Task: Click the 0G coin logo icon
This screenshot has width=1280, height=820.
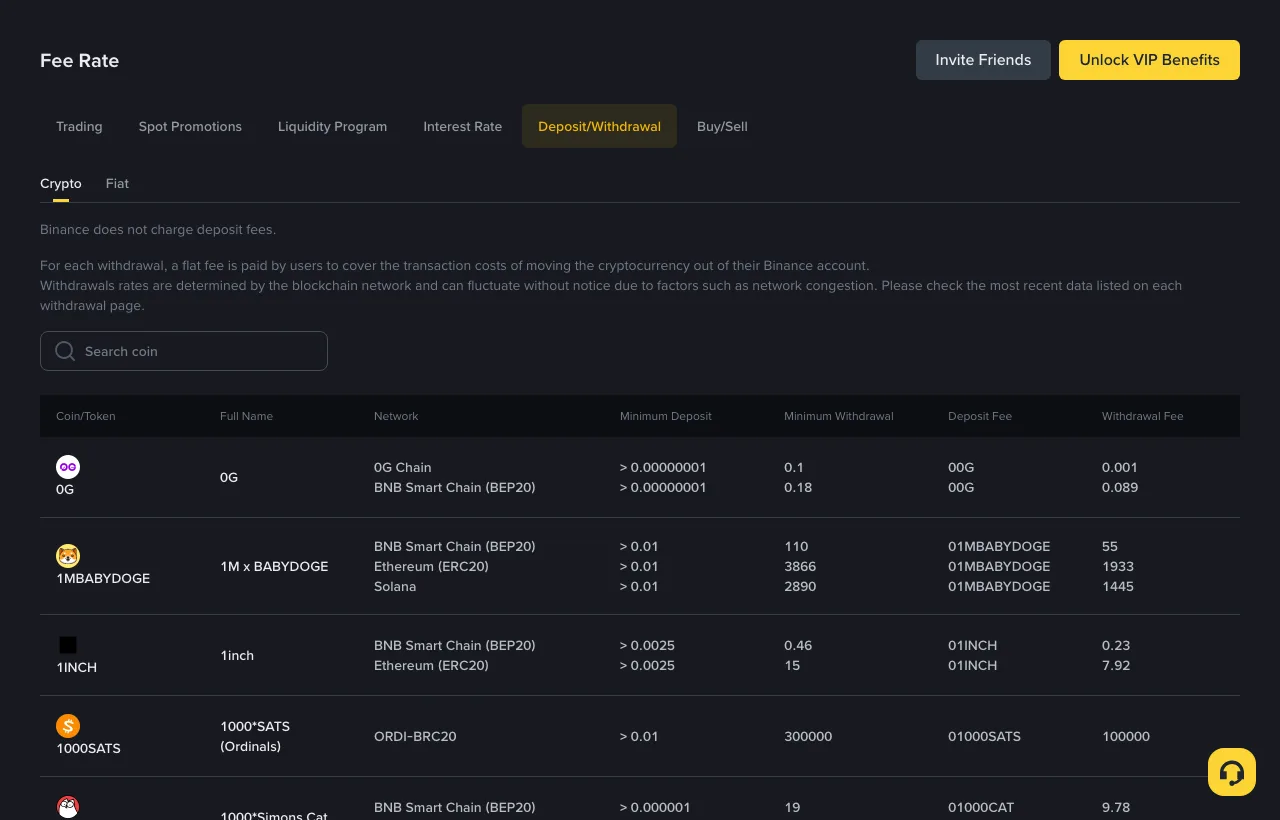Action: pyautogui.click(x=68, y=467)
